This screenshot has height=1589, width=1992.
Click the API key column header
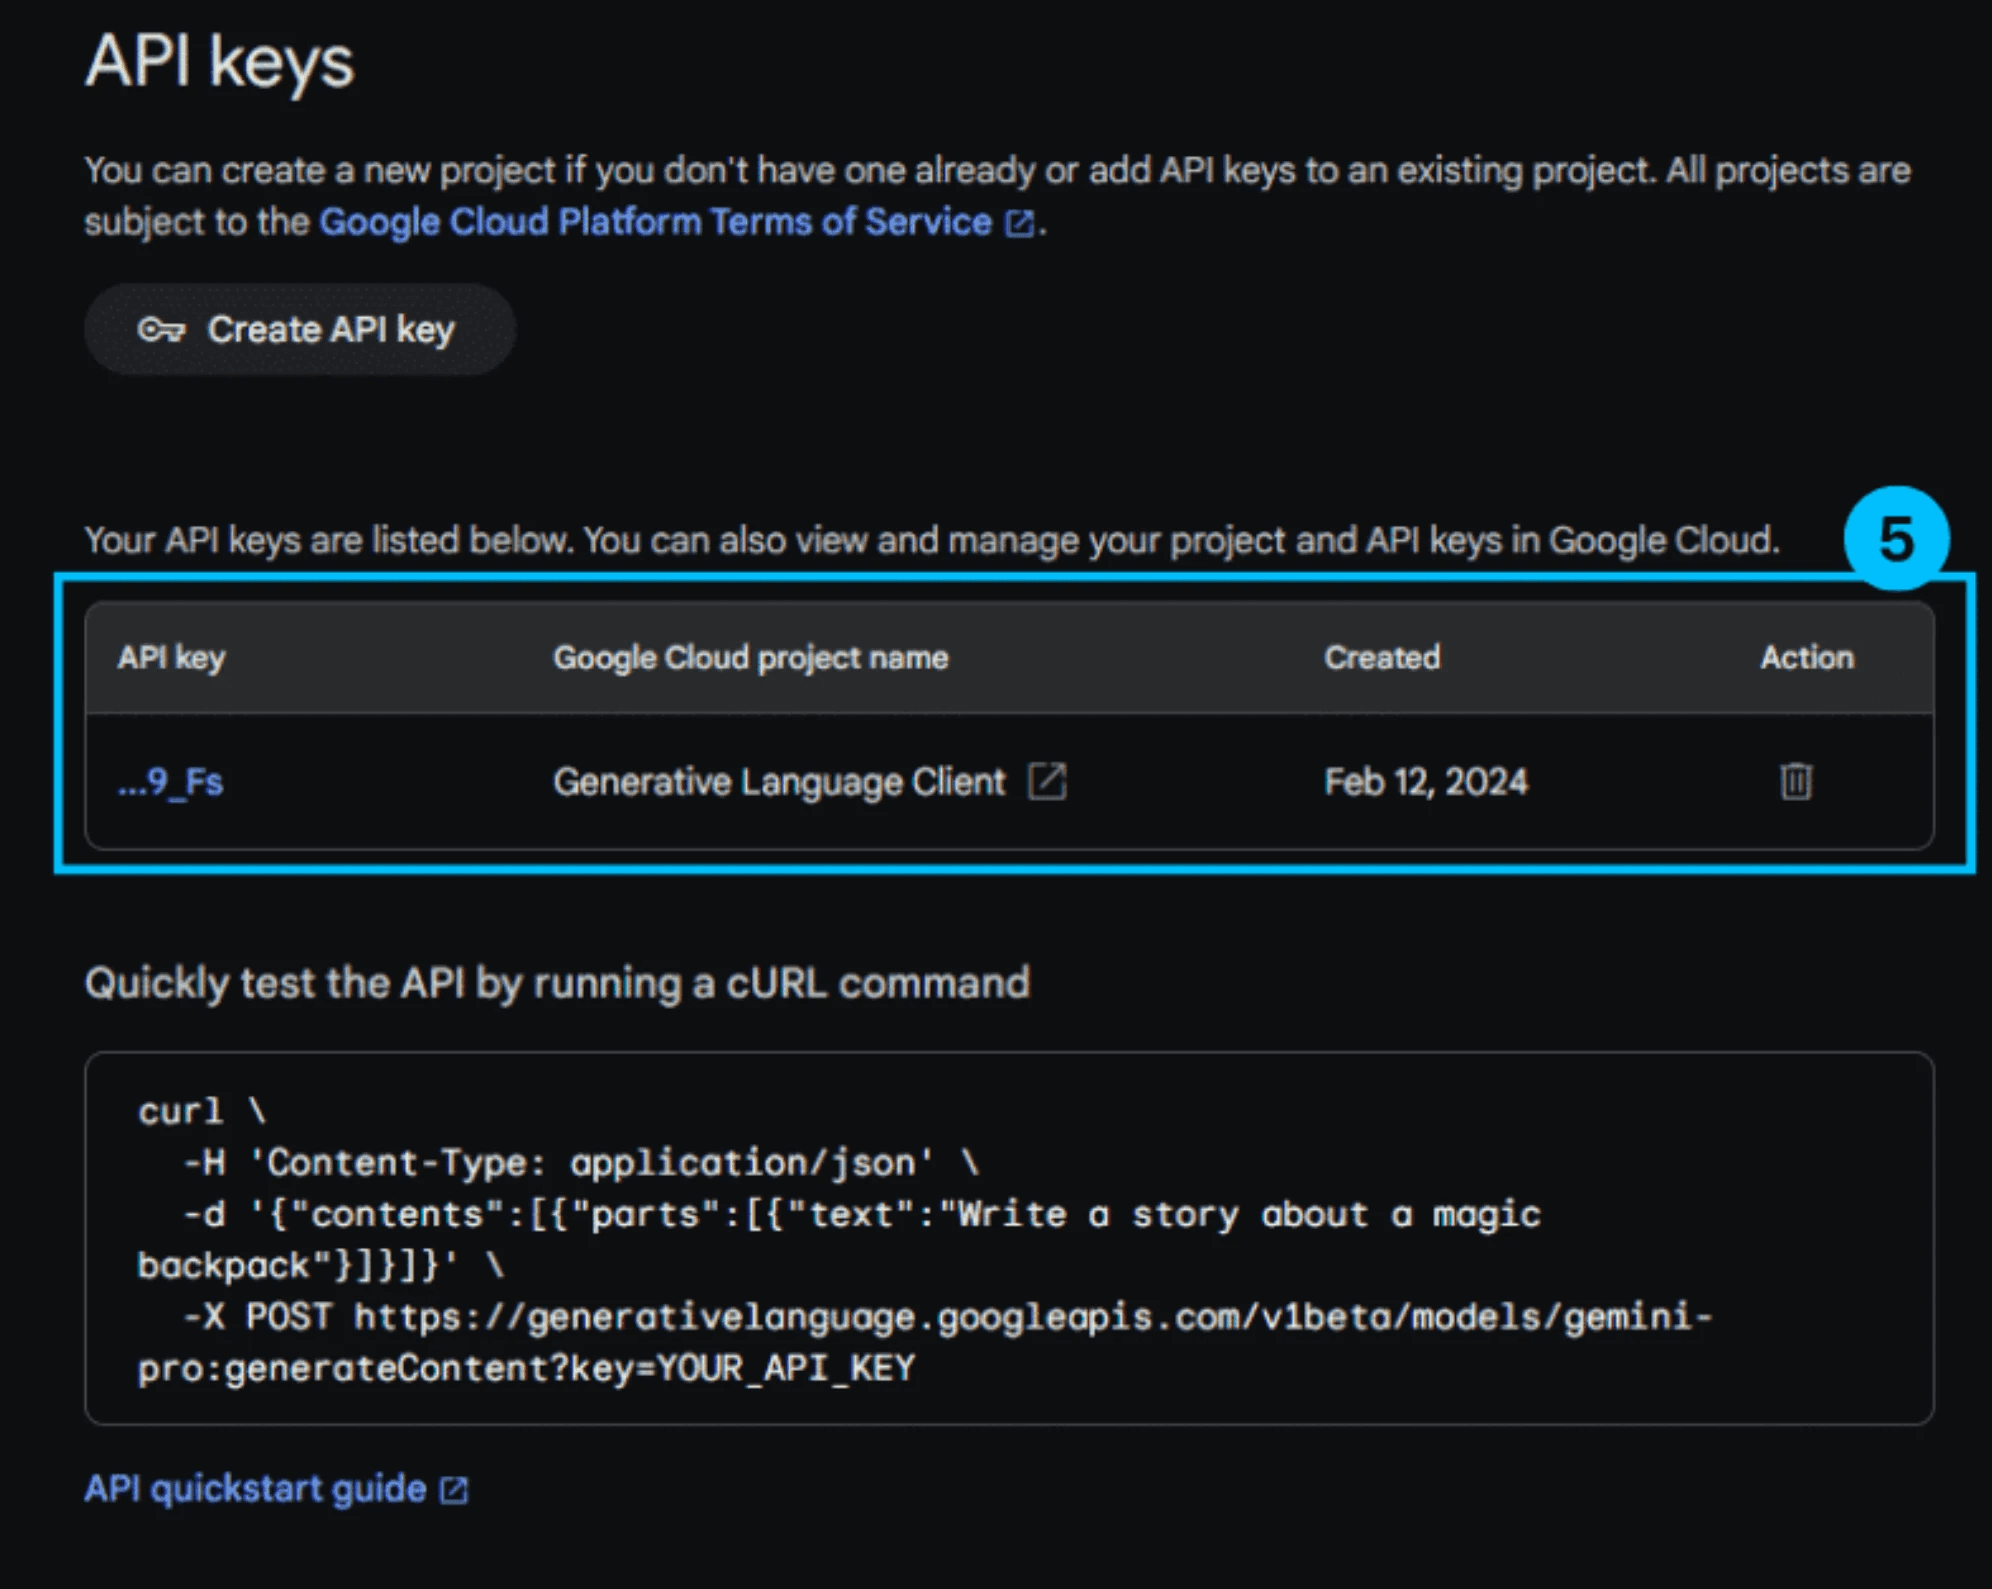point(171,657)
